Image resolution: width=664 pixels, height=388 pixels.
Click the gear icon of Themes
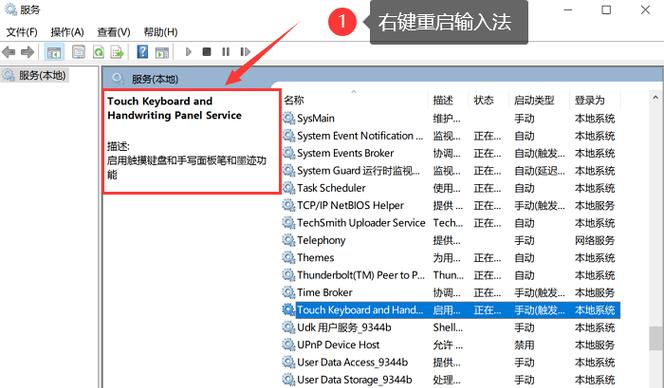pos(289,258)
